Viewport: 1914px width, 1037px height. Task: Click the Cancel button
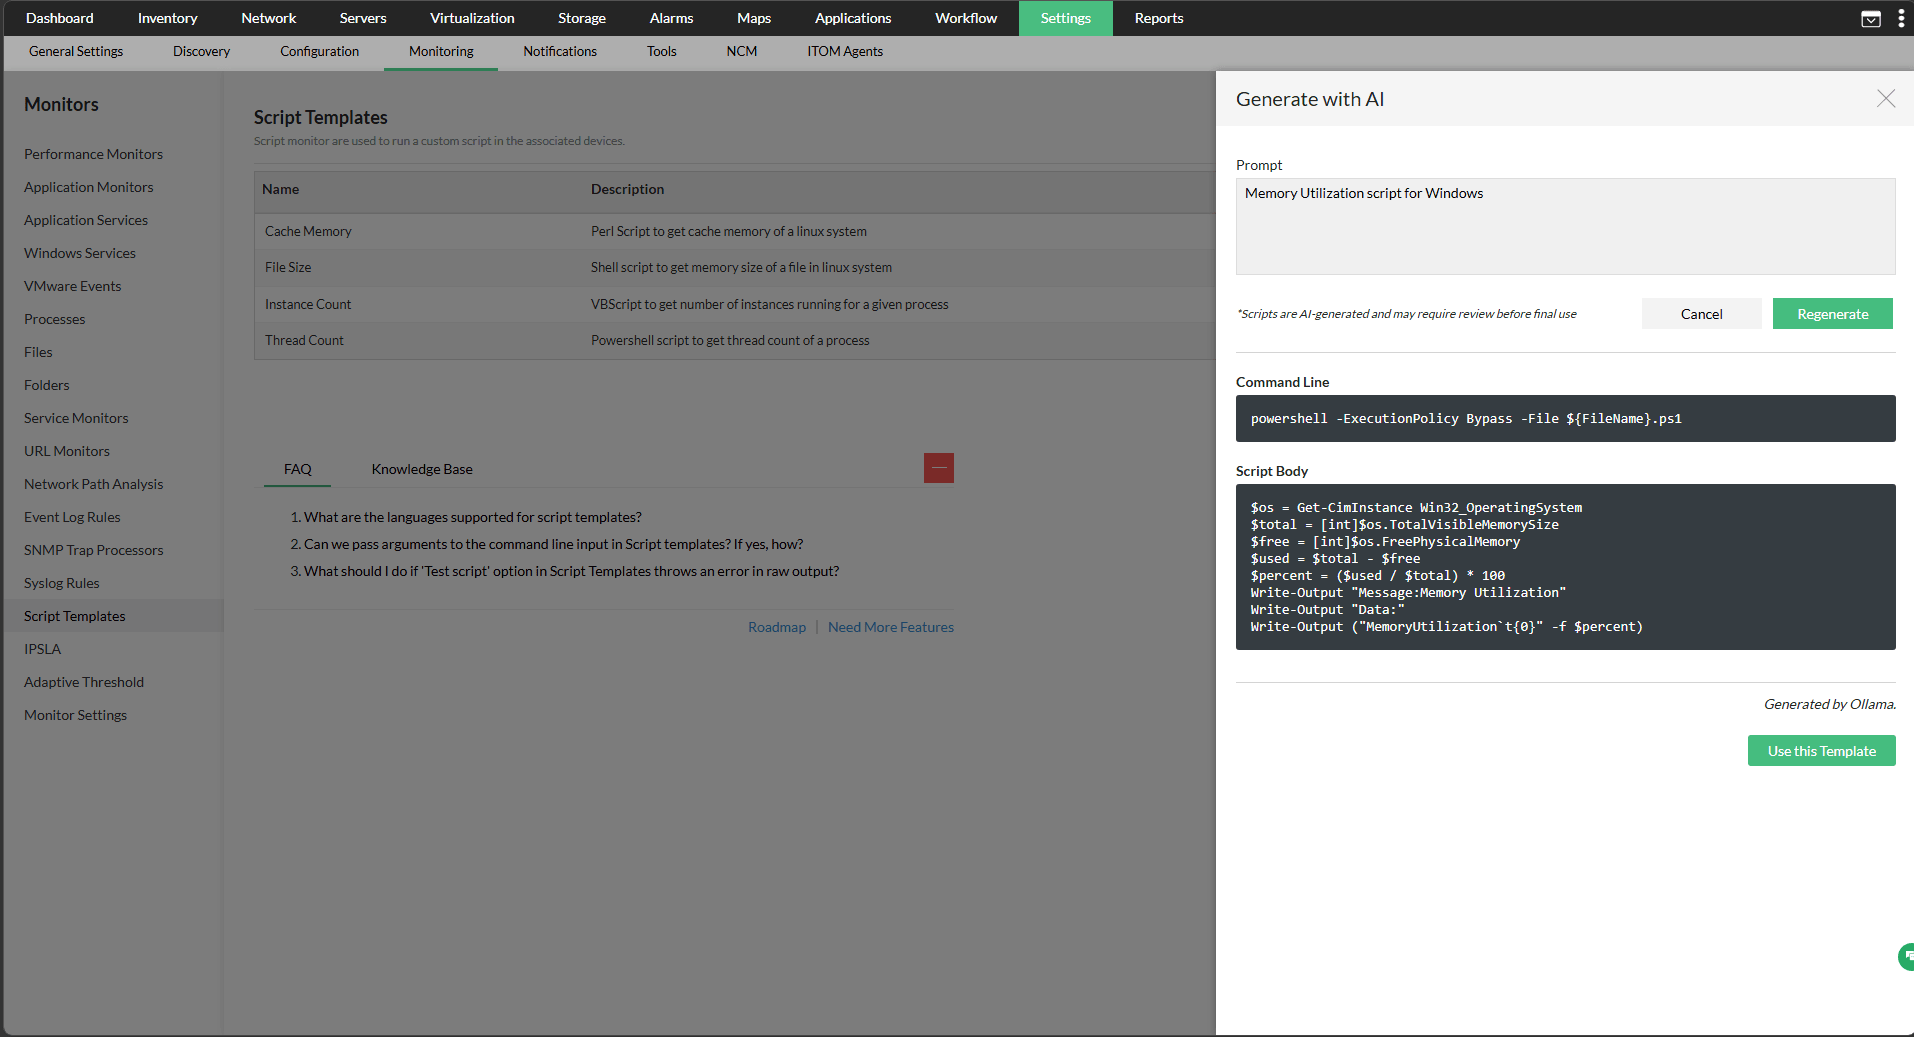tap(1701, 314)
